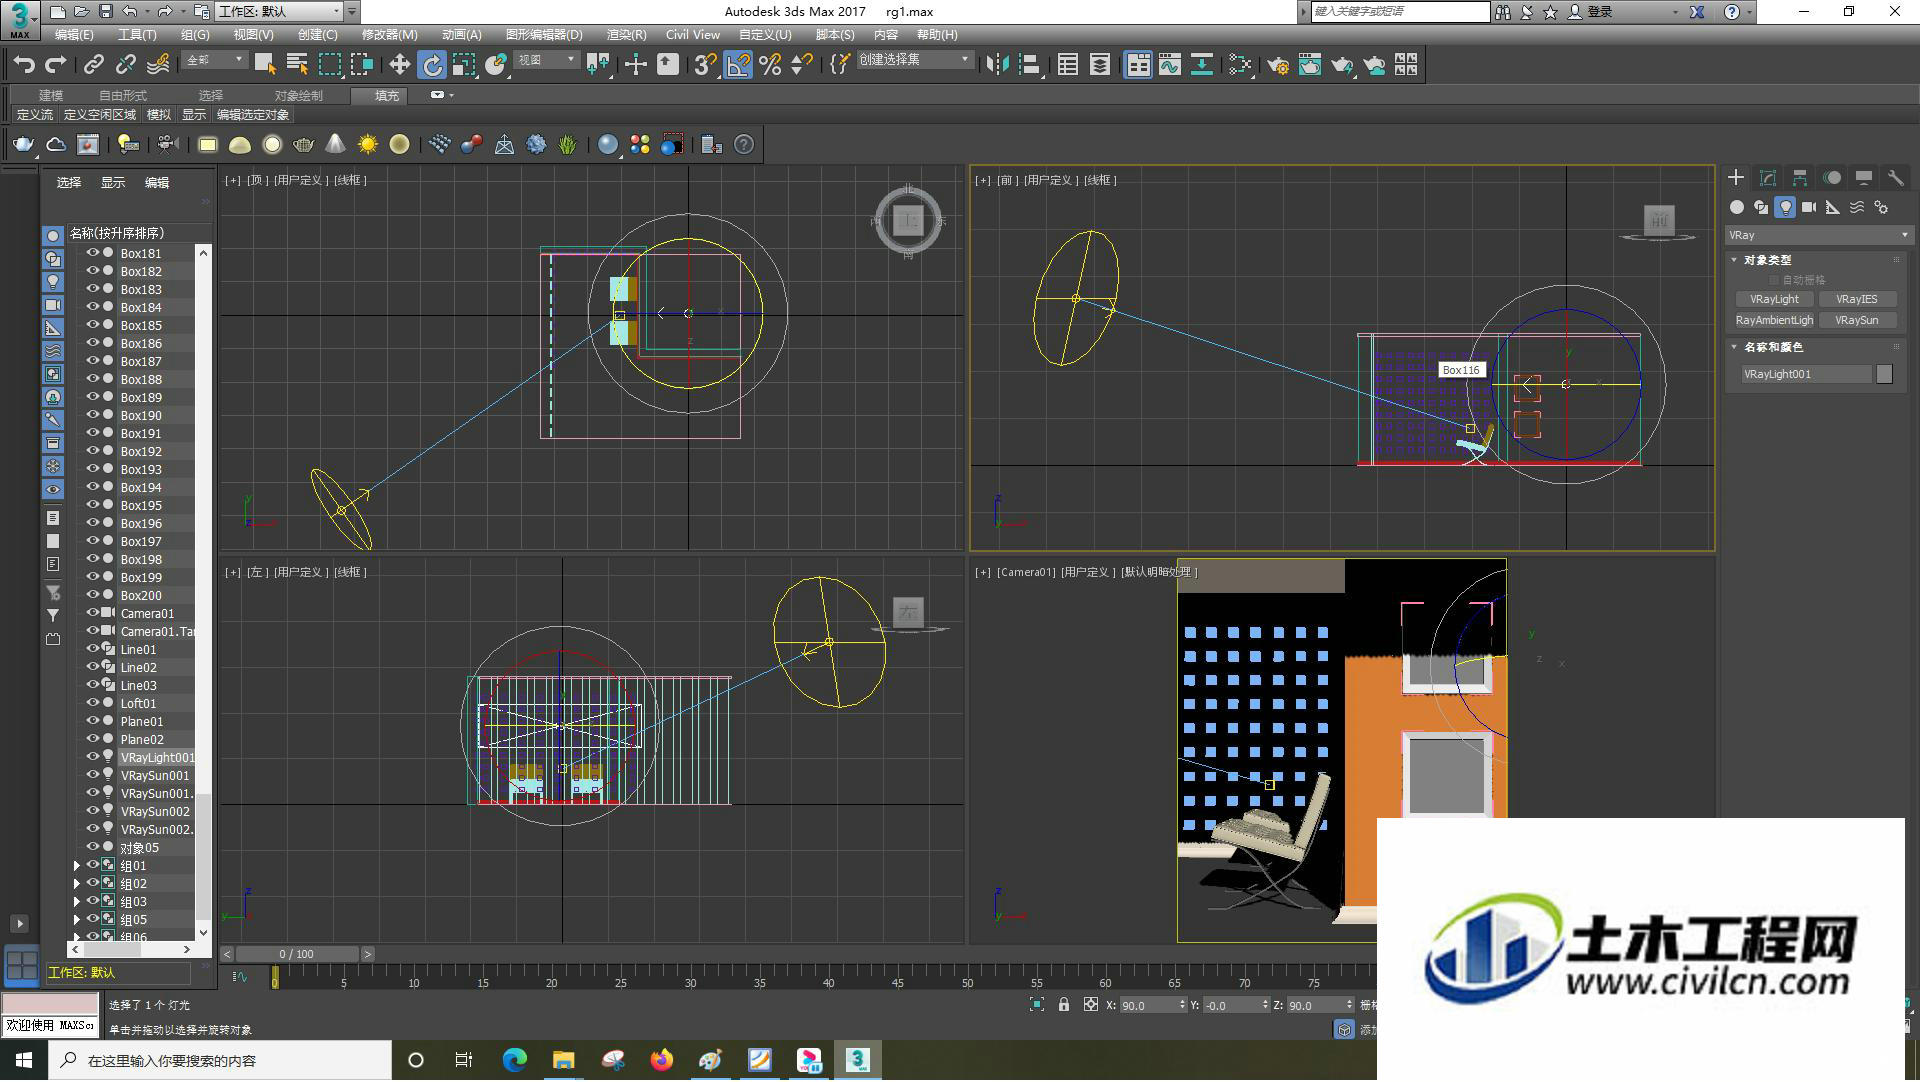Select Geometry category in Create panel
Viewport: 1920px width, 1082px height.
coord(1737,208)
